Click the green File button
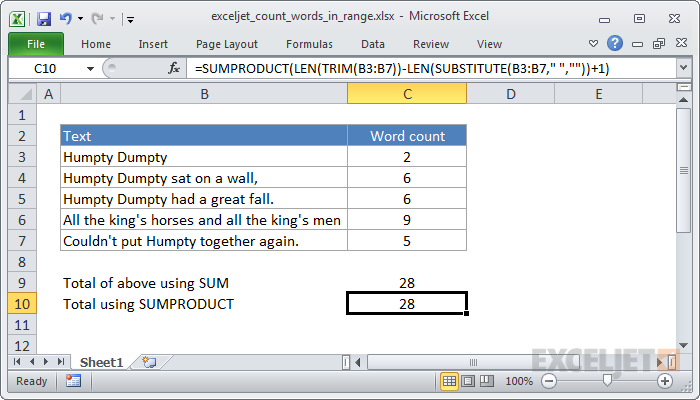This screenshot has width=700, height=400. click(x=35, y=44)
